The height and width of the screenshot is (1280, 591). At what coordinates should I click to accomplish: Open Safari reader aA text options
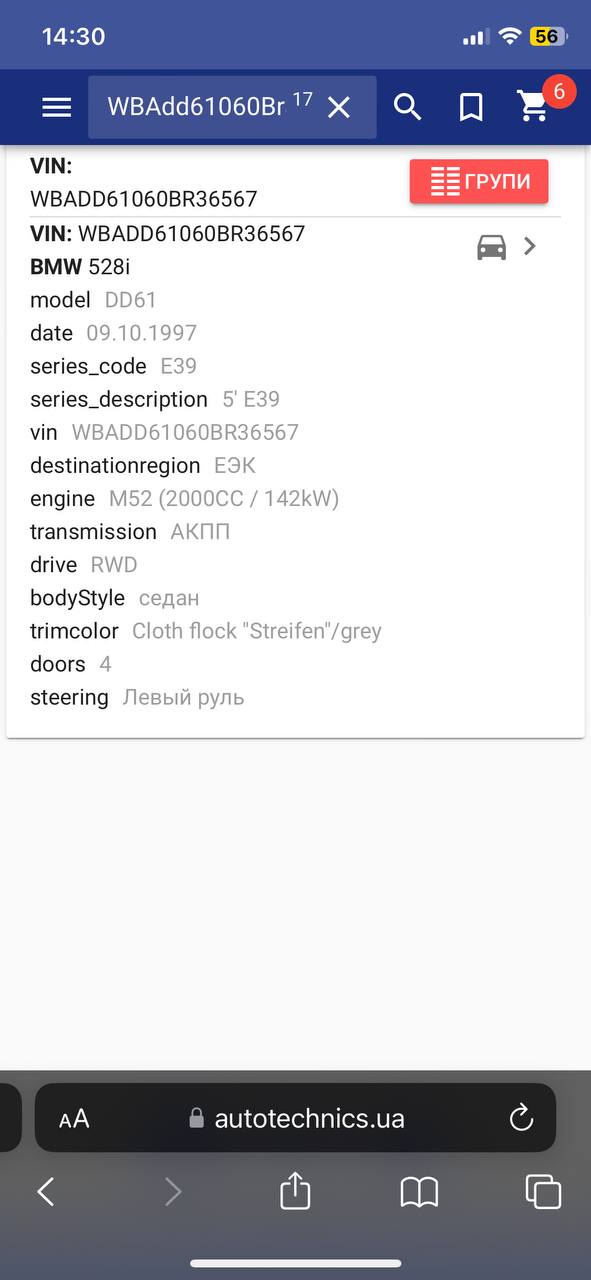(74, 1119)
